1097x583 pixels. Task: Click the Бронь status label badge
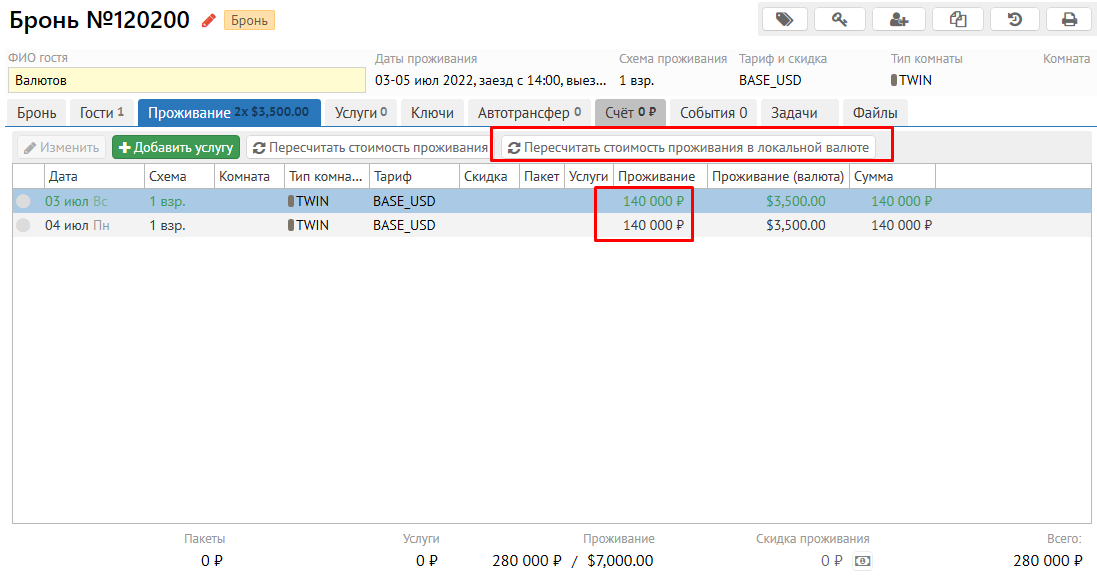[x=249, y=20]
